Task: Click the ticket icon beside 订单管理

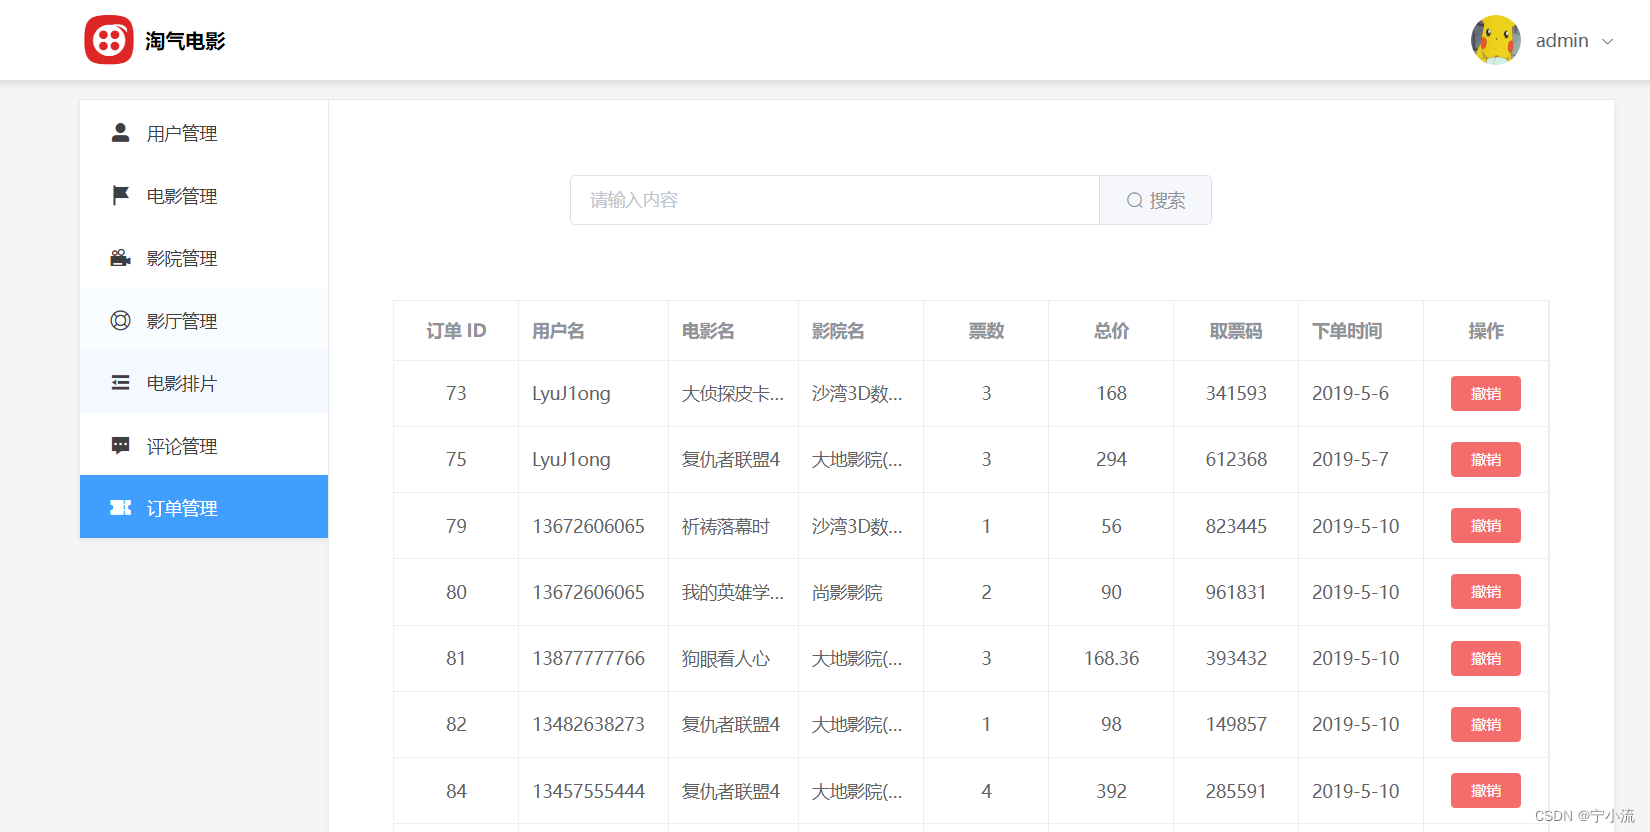Action: click(120, 508)
